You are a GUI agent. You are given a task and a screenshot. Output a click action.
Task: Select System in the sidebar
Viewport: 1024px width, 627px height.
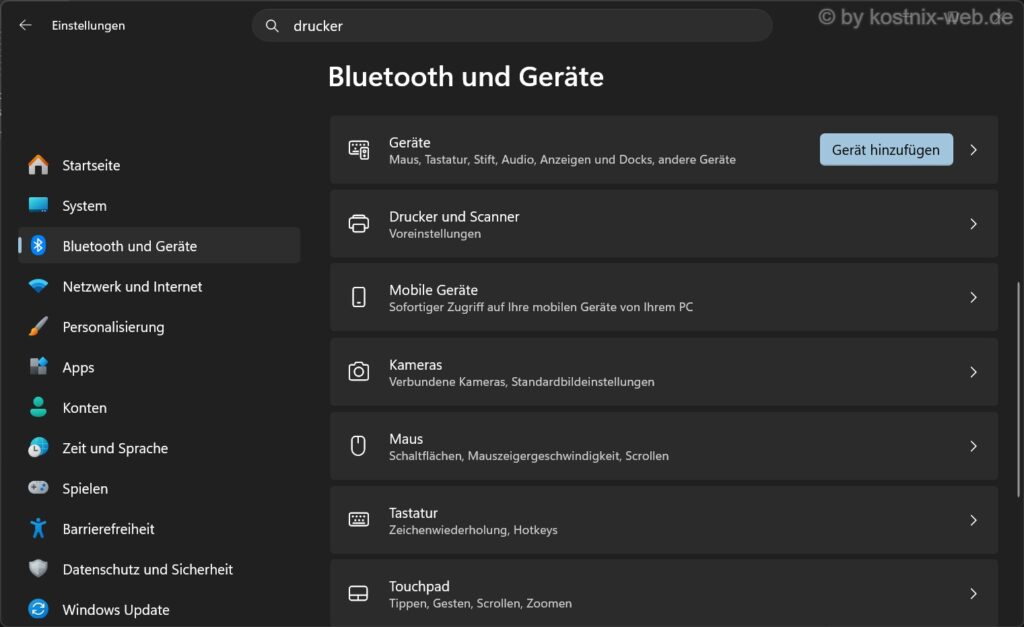(159, 205)
